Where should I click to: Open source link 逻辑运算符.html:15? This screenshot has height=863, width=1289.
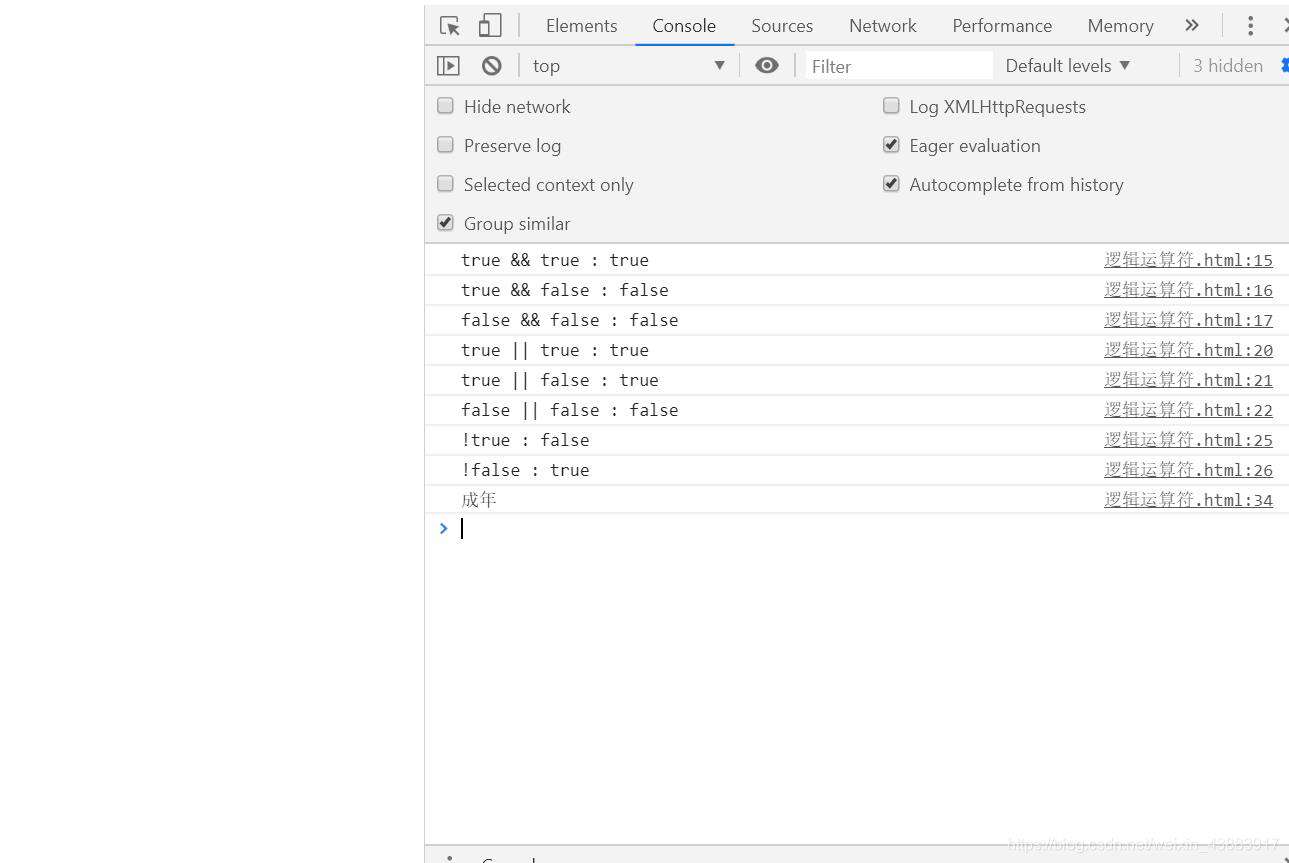click(x=1188, y=260)
